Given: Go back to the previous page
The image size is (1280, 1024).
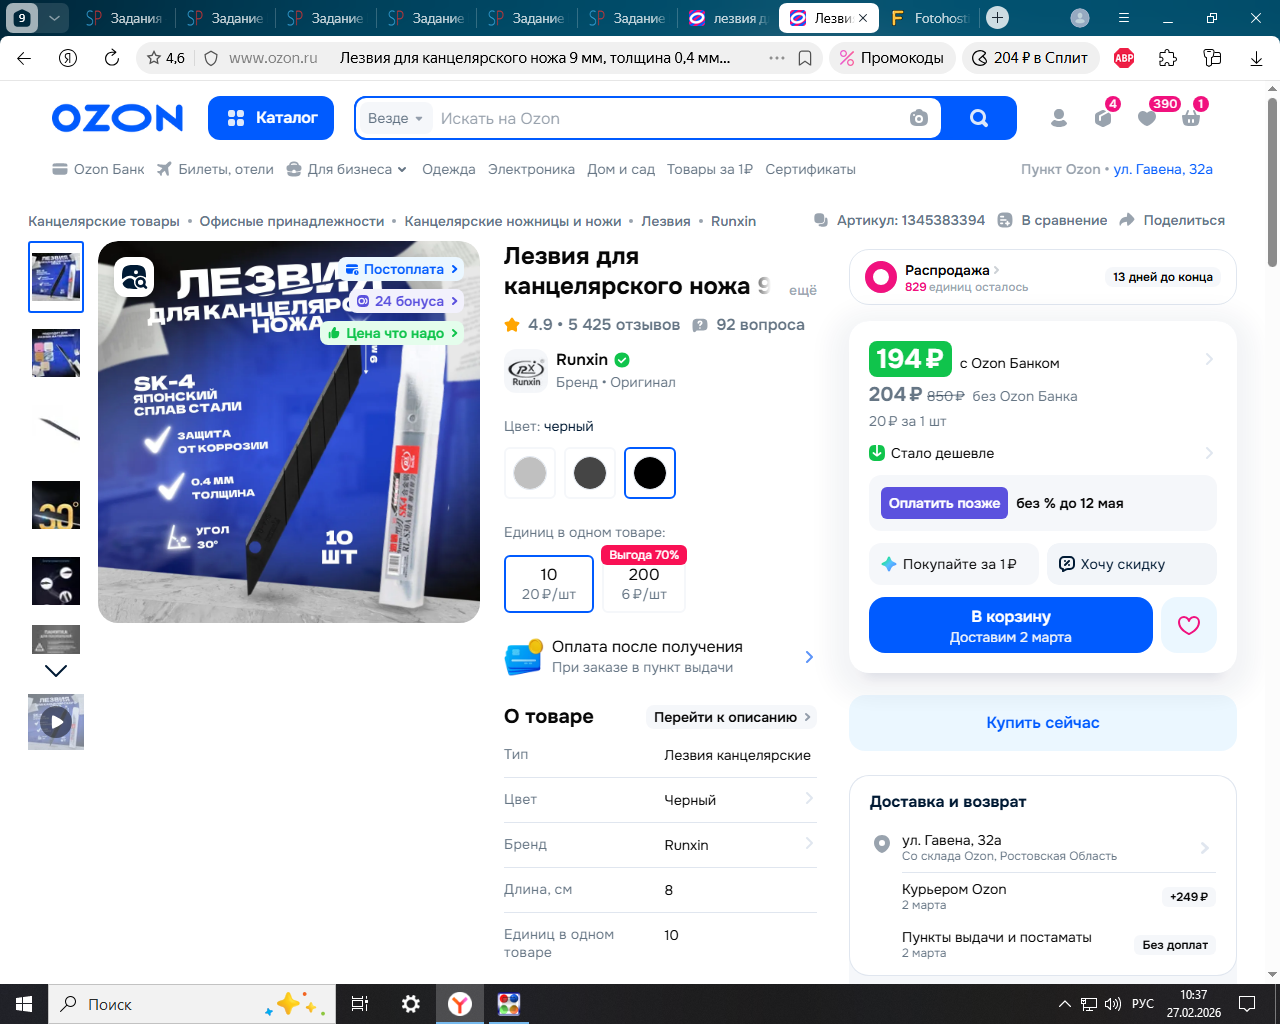Looking at the screenshot, I should pyautogui.click(x=24, y=58).
